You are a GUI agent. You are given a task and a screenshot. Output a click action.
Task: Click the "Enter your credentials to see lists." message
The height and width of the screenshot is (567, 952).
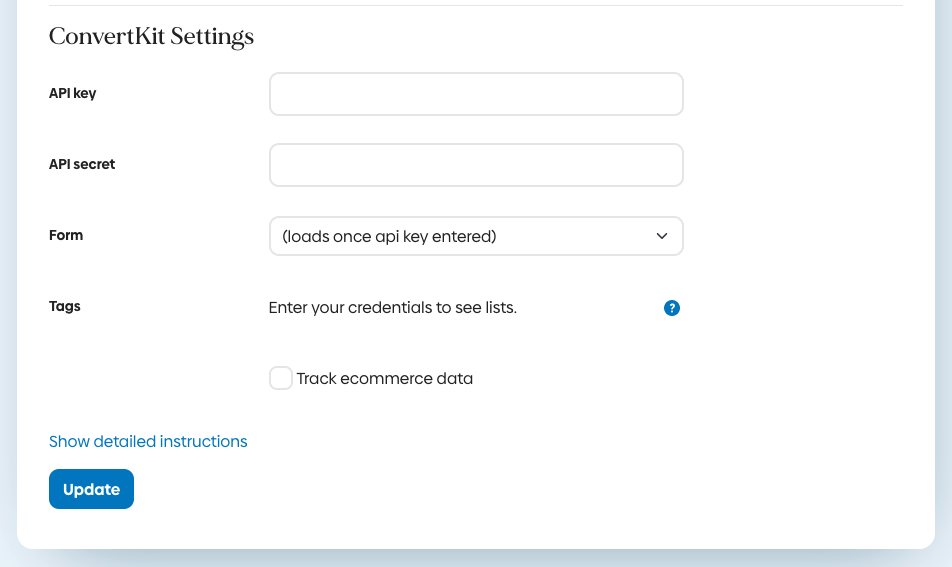pos(392,308)
